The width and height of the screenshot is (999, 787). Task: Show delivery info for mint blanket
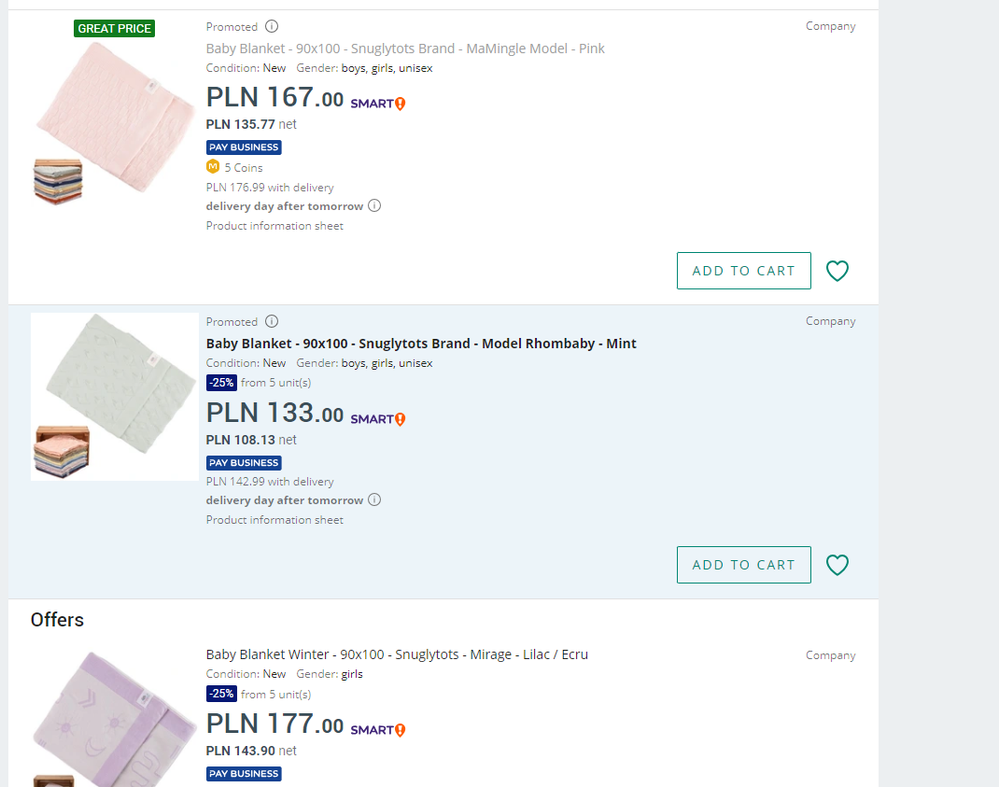coord(374,500)
